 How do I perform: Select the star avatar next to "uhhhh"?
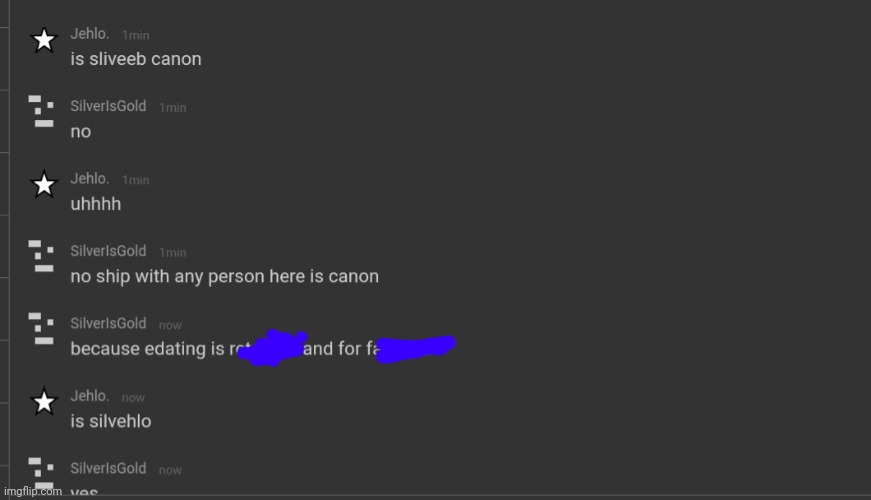(44, 184)
